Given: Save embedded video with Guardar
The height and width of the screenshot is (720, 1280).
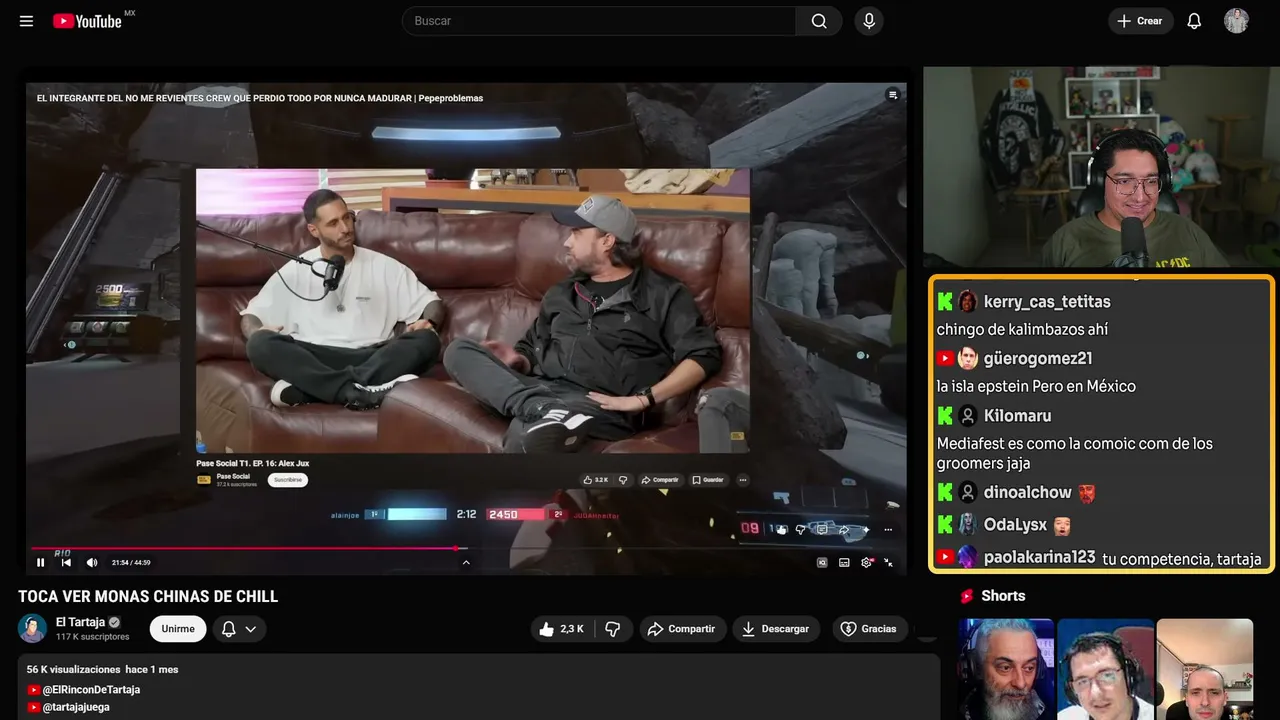Looking at the screenshot, I should pyautogui.click(x=709, y=480).
